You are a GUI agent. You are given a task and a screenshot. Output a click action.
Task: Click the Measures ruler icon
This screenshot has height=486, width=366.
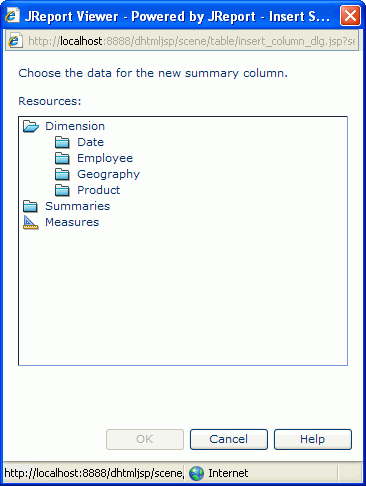[x=31, y=222]
